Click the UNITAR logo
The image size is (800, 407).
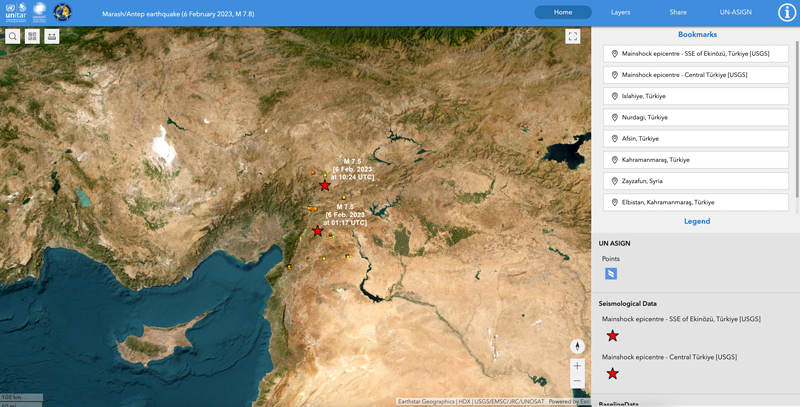pyautogui.click(x=14, y=13)
